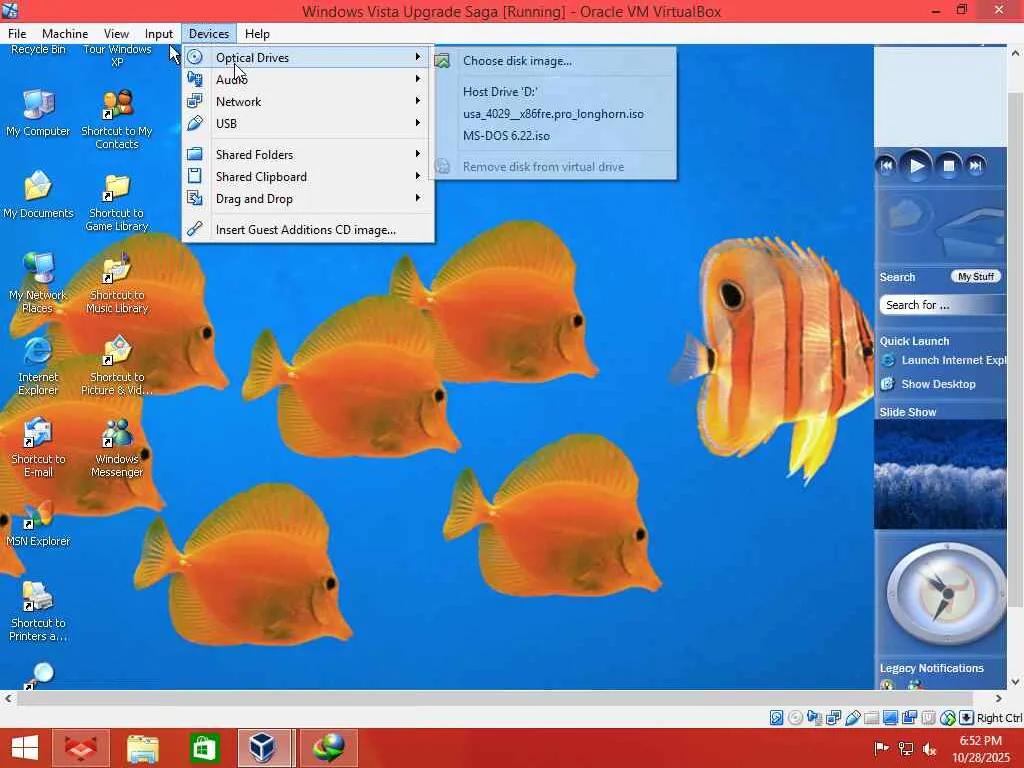Open the Machine menu

coord(65,33)
